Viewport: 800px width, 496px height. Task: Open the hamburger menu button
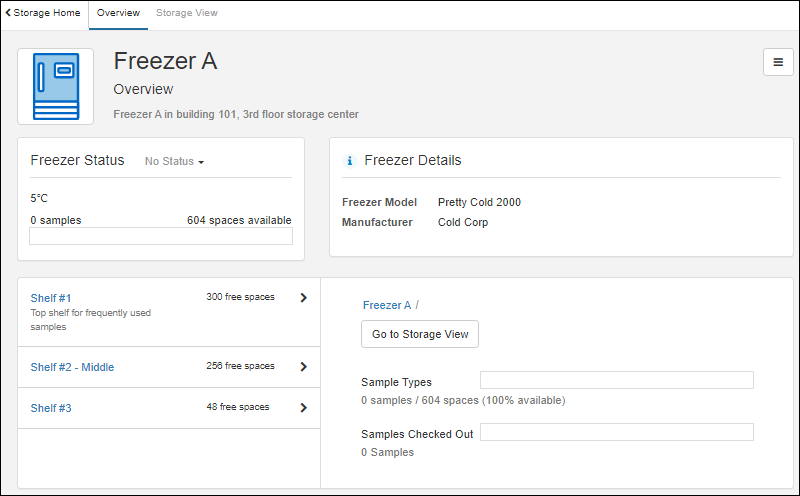click(778, 62)
